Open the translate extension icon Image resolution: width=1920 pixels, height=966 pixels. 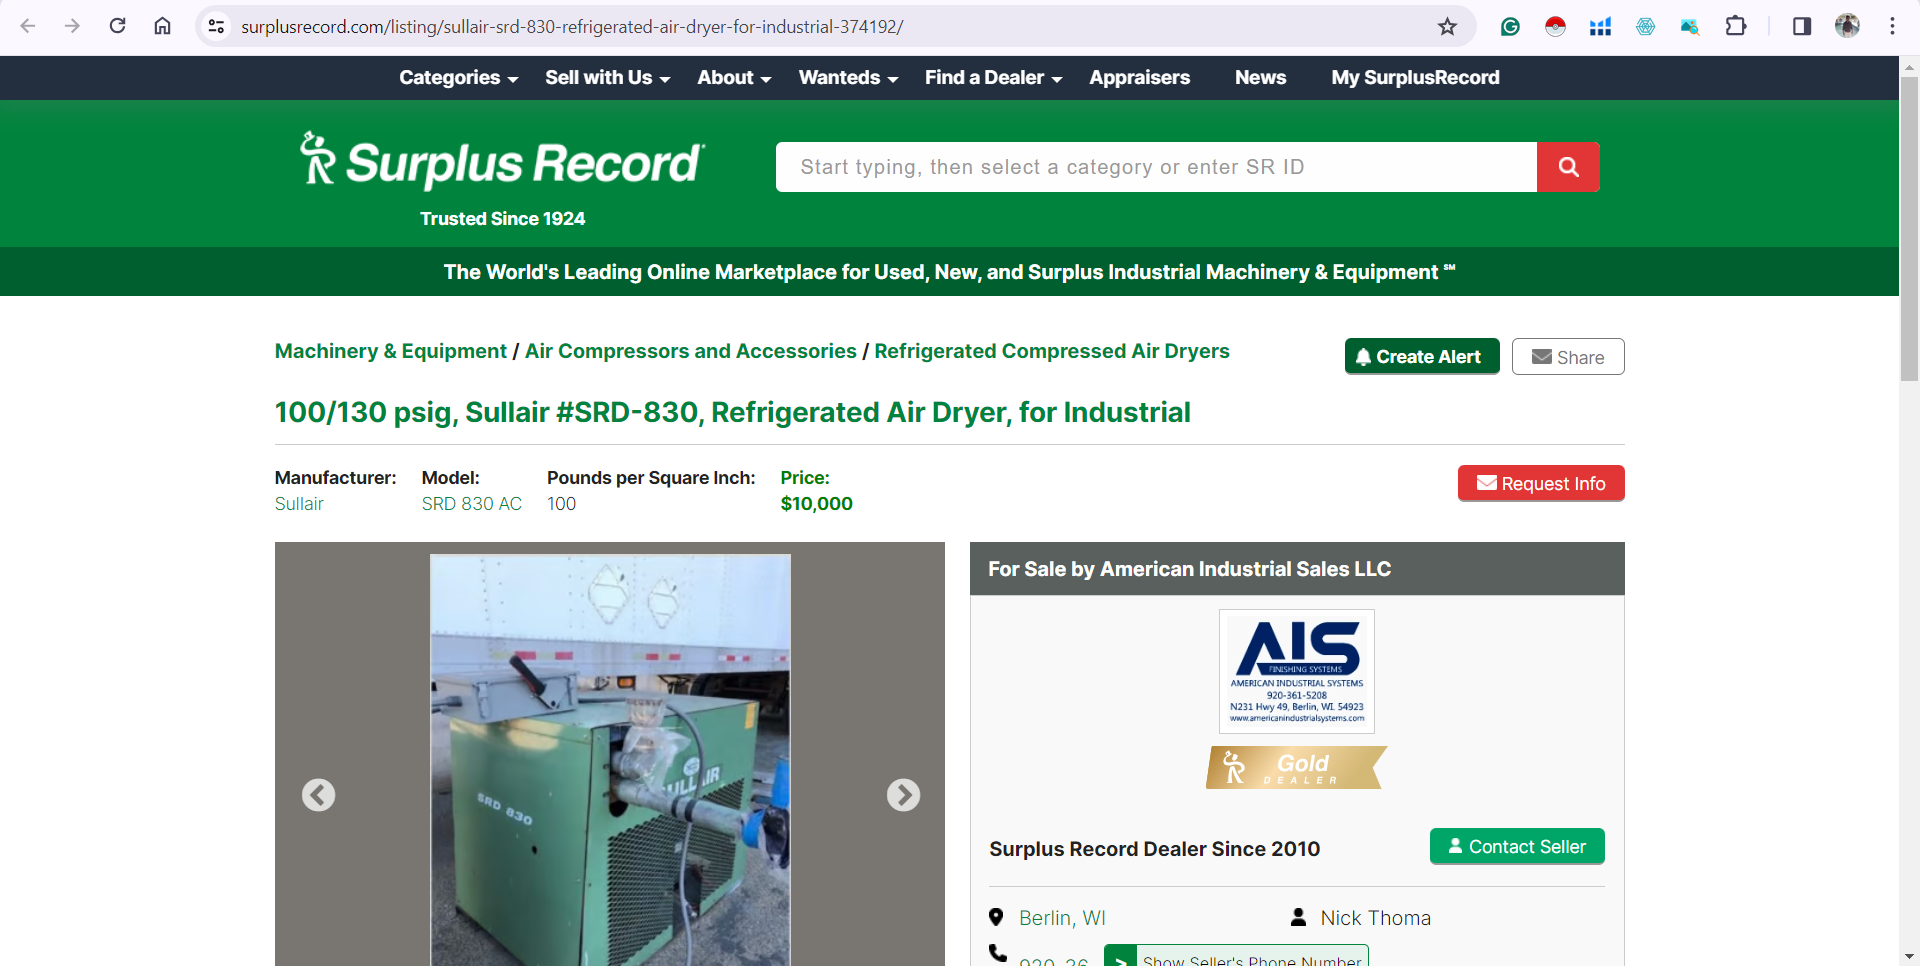(1690, 26)
